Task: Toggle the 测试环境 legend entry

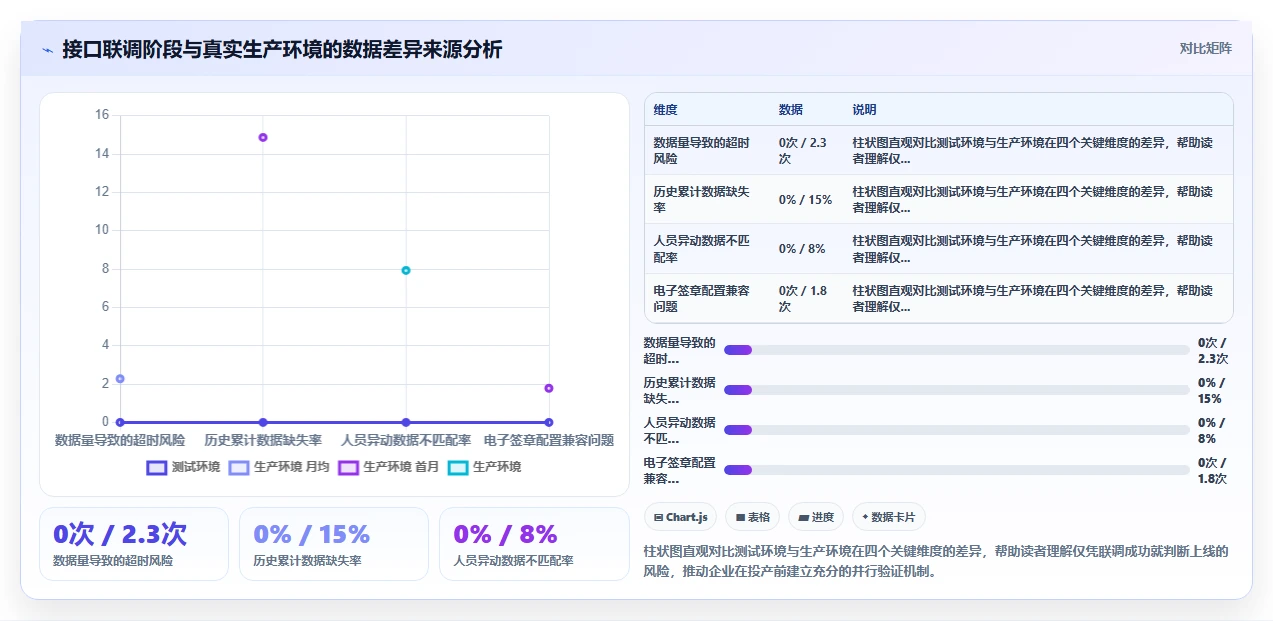Action: pos(183,467)
